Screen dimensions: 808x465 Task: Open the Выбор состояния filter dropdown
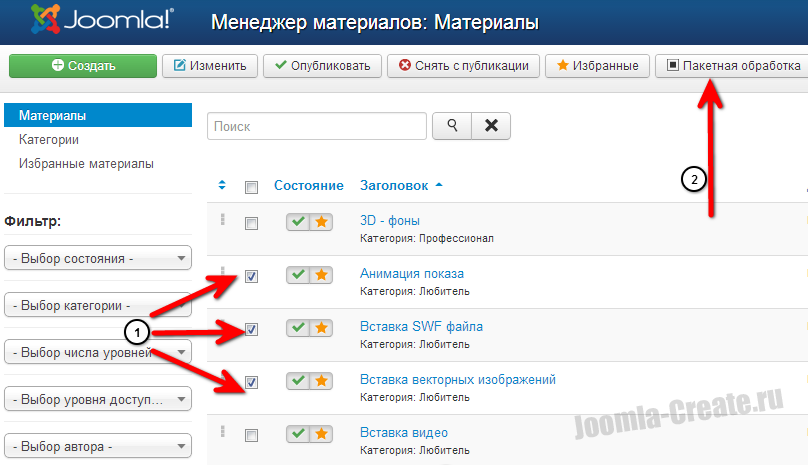tap(97, 259)
